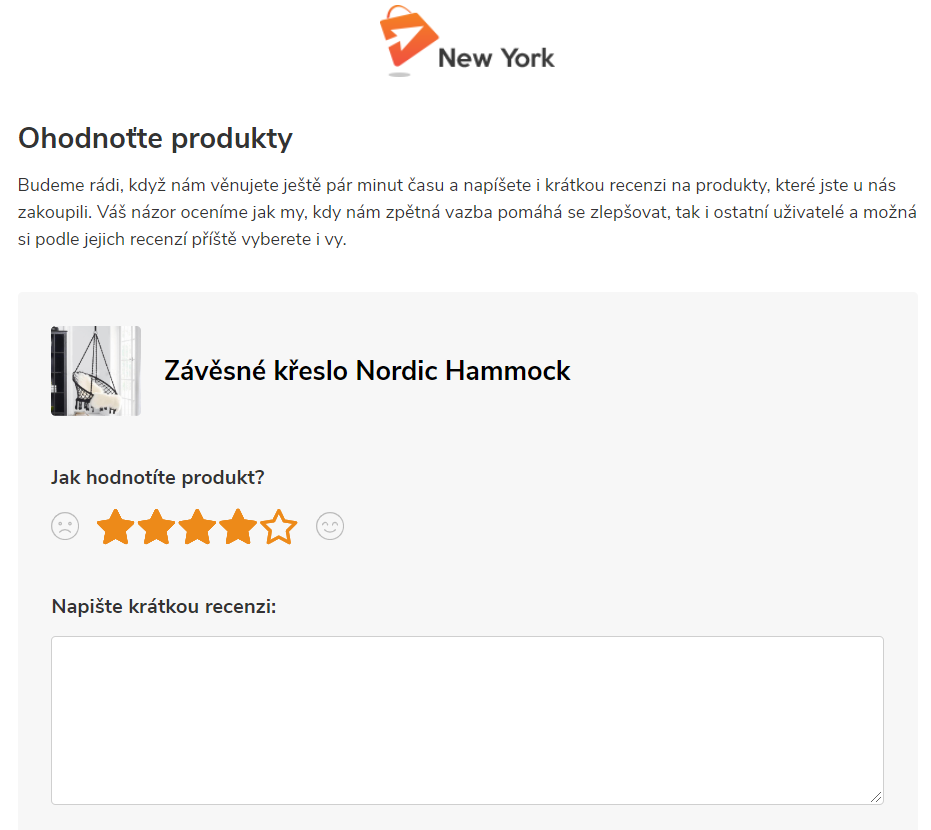Set rating to three stars
Image resolution: width=931 pixels, height=830 pixels.
coord(198,527)
